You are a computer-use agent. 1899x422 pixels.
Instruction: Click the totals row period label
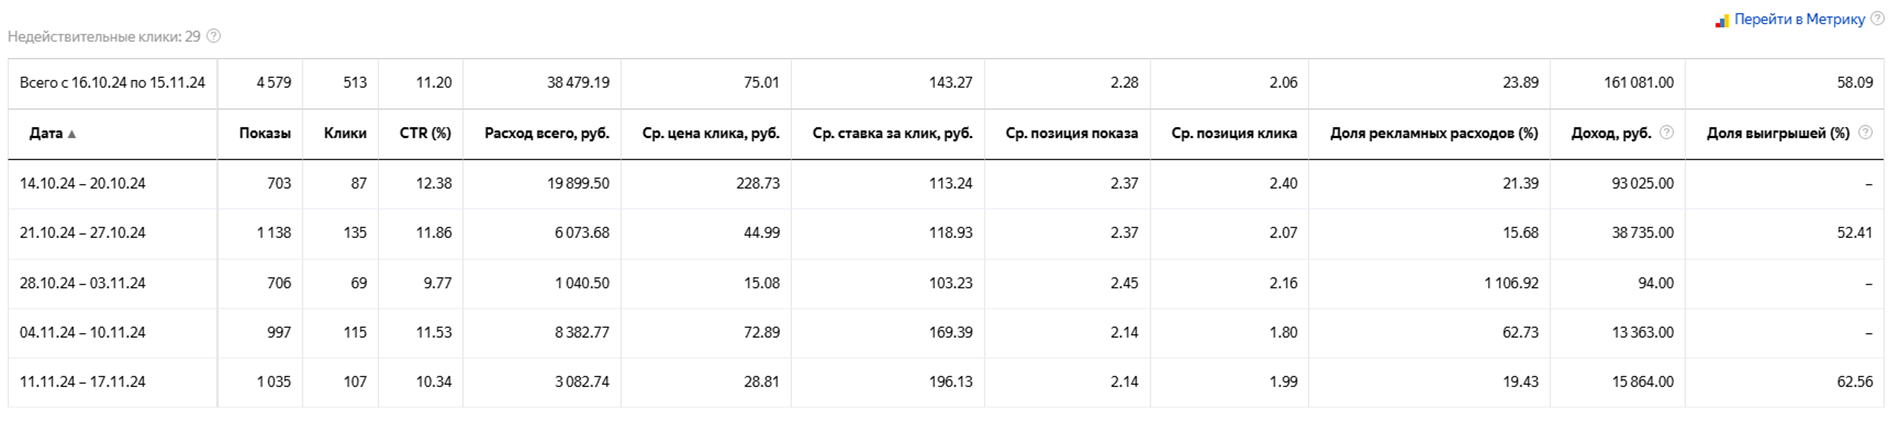(112, 83)
